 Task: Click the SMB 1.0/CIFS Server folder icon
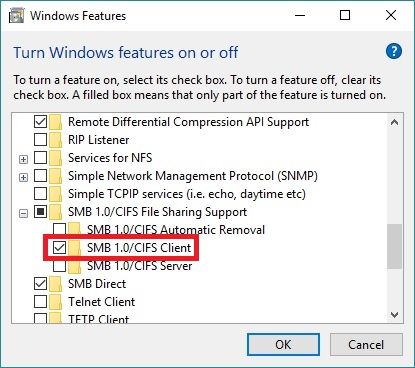pyautogui.click(x=75, y=266)
